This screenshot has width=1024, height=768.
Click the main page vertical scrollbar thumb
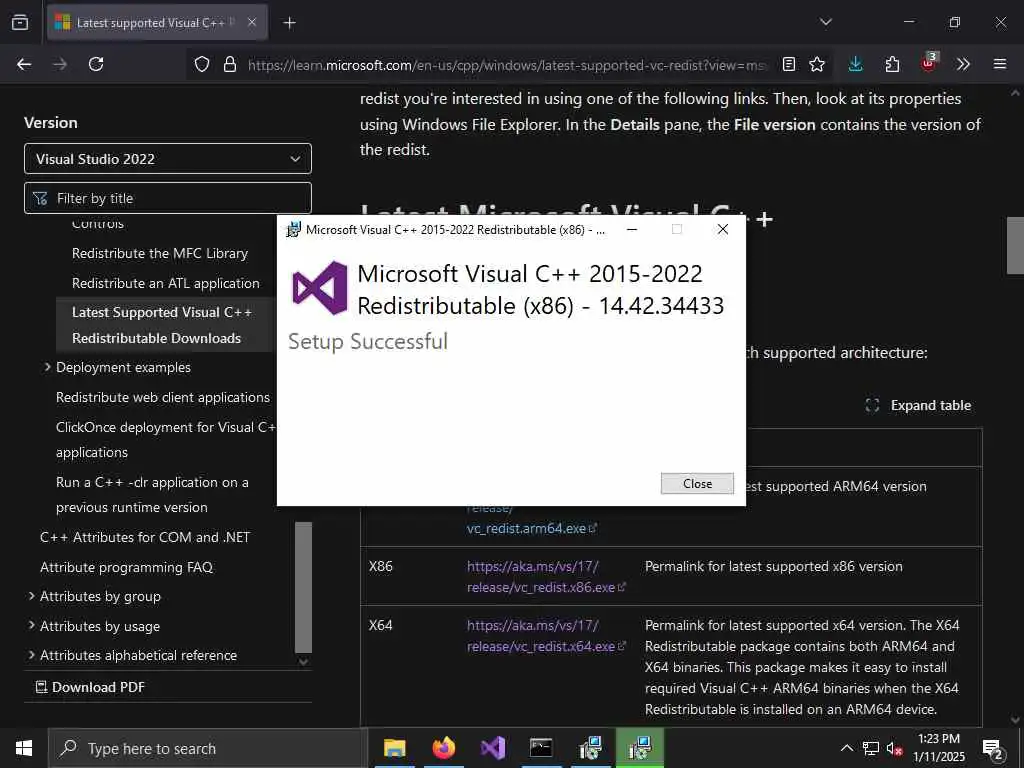pyautogui.click(x=1015, y=246)
